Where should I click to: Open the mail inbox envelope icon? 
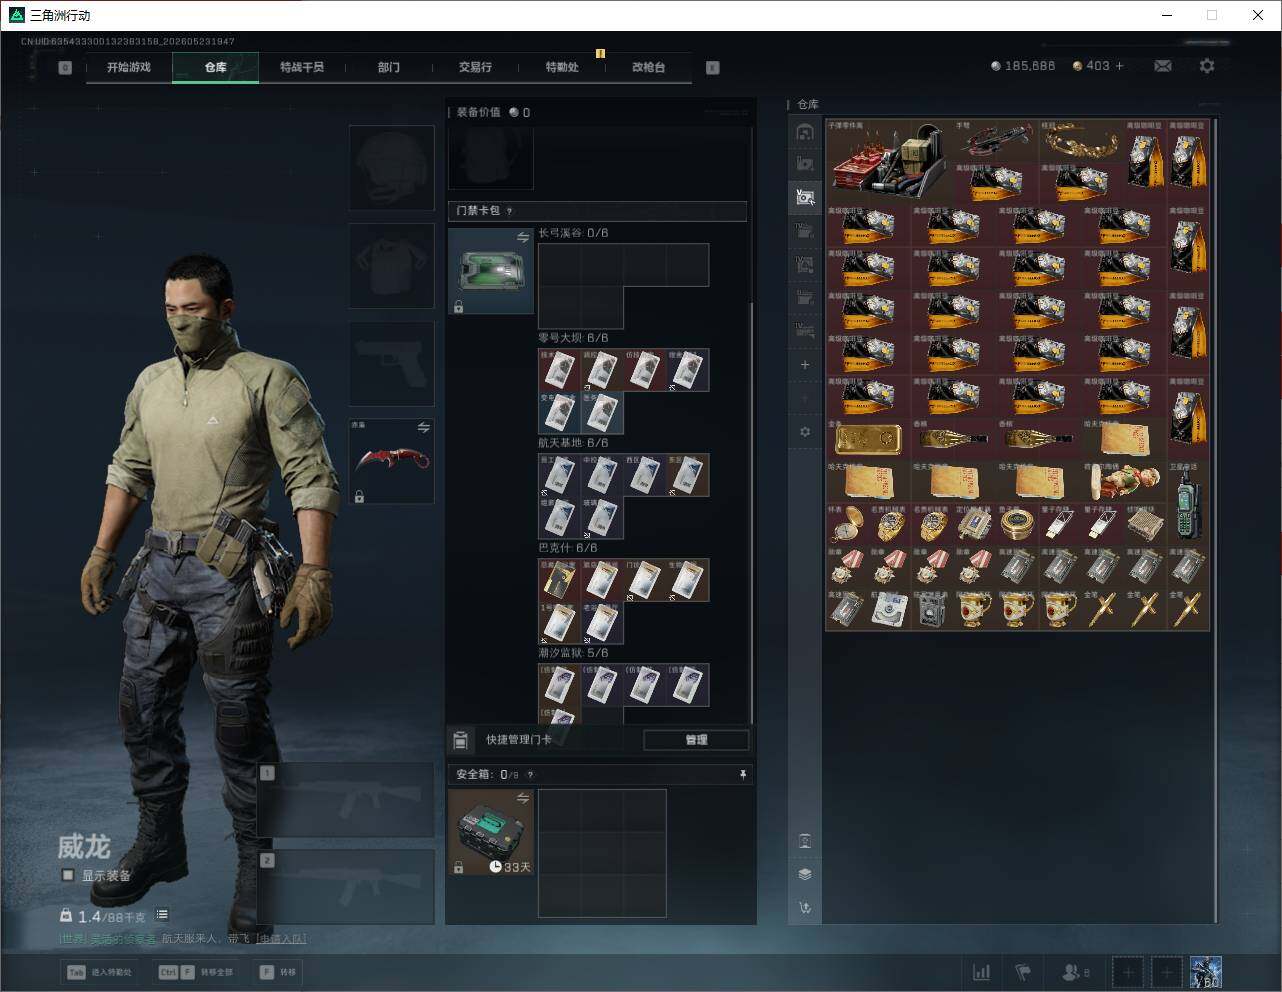coord(1163,66)
